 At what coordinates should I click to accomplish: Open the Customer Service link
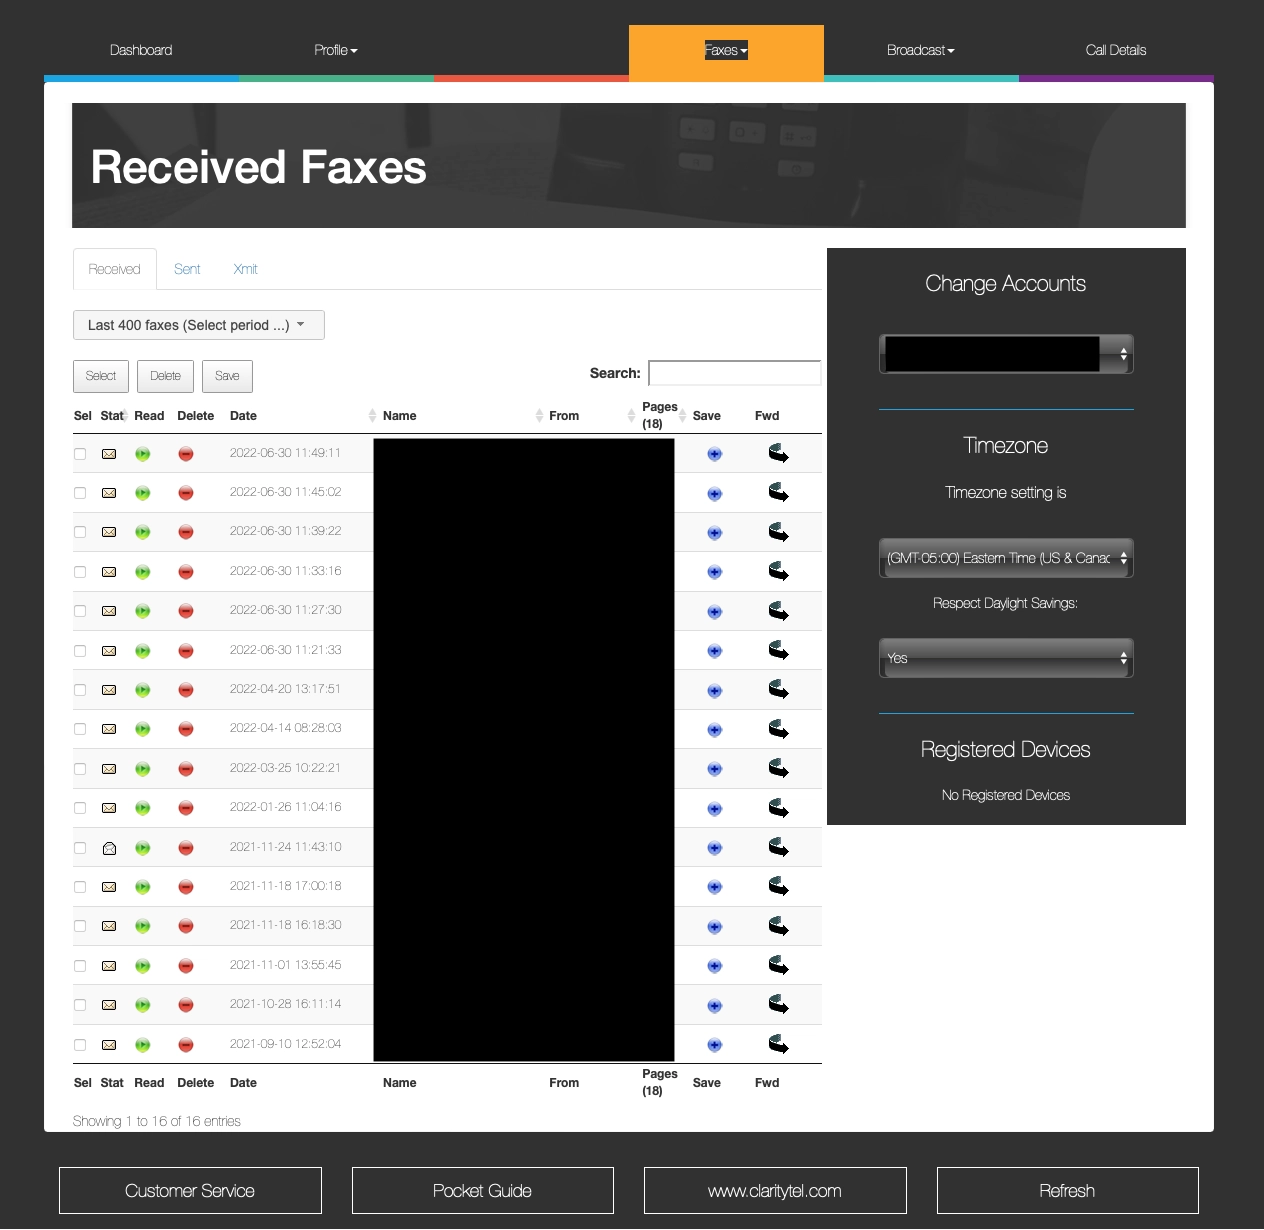coord(190,1191)
